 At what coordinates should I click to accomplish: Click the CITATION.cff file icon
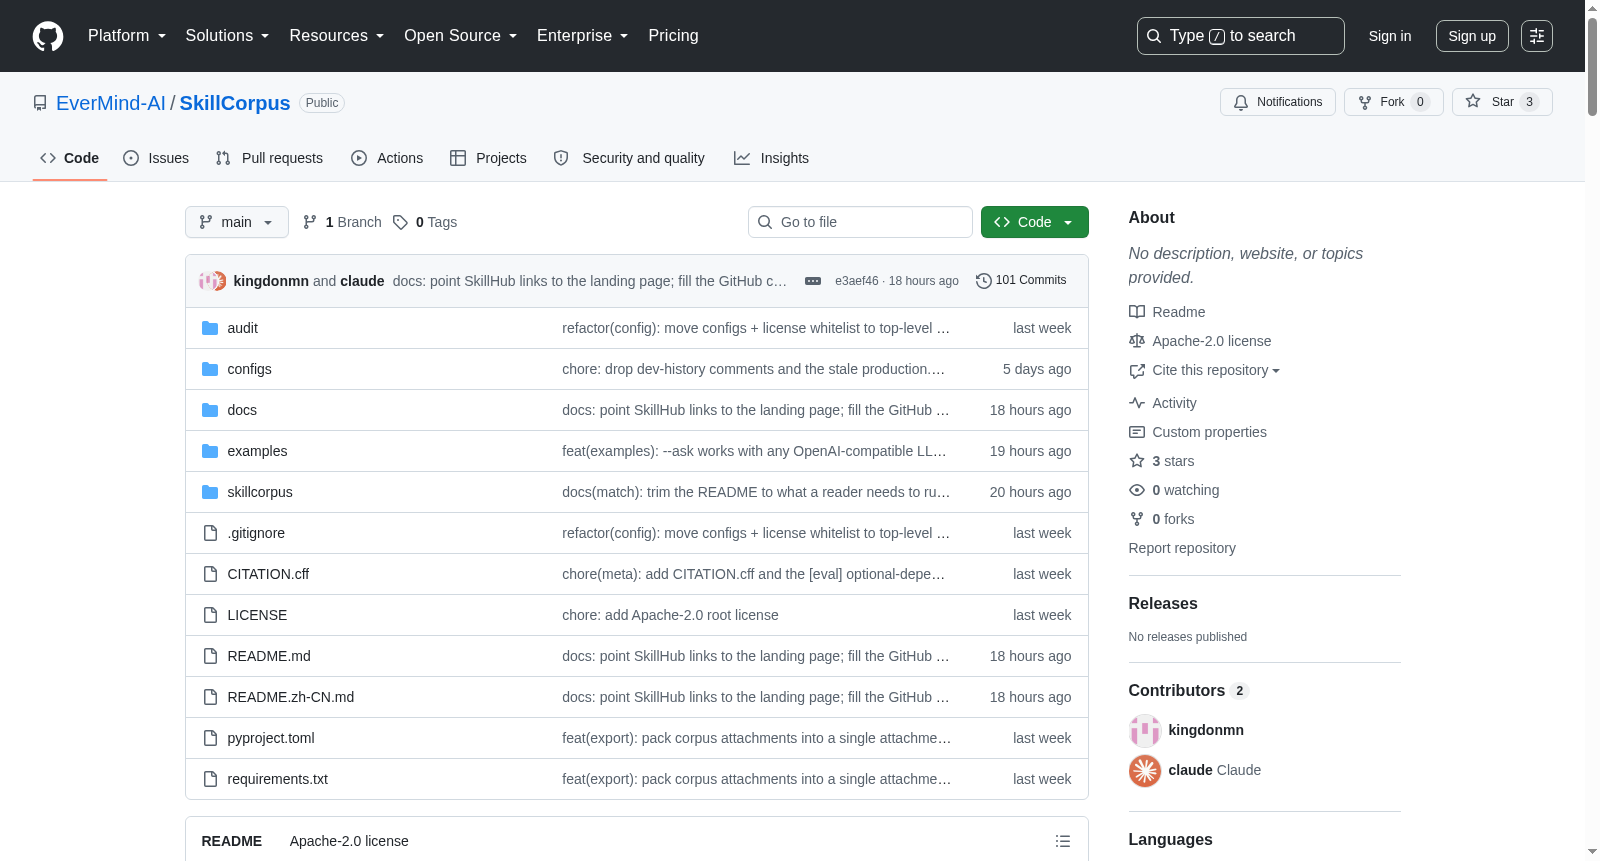(210, 574)
